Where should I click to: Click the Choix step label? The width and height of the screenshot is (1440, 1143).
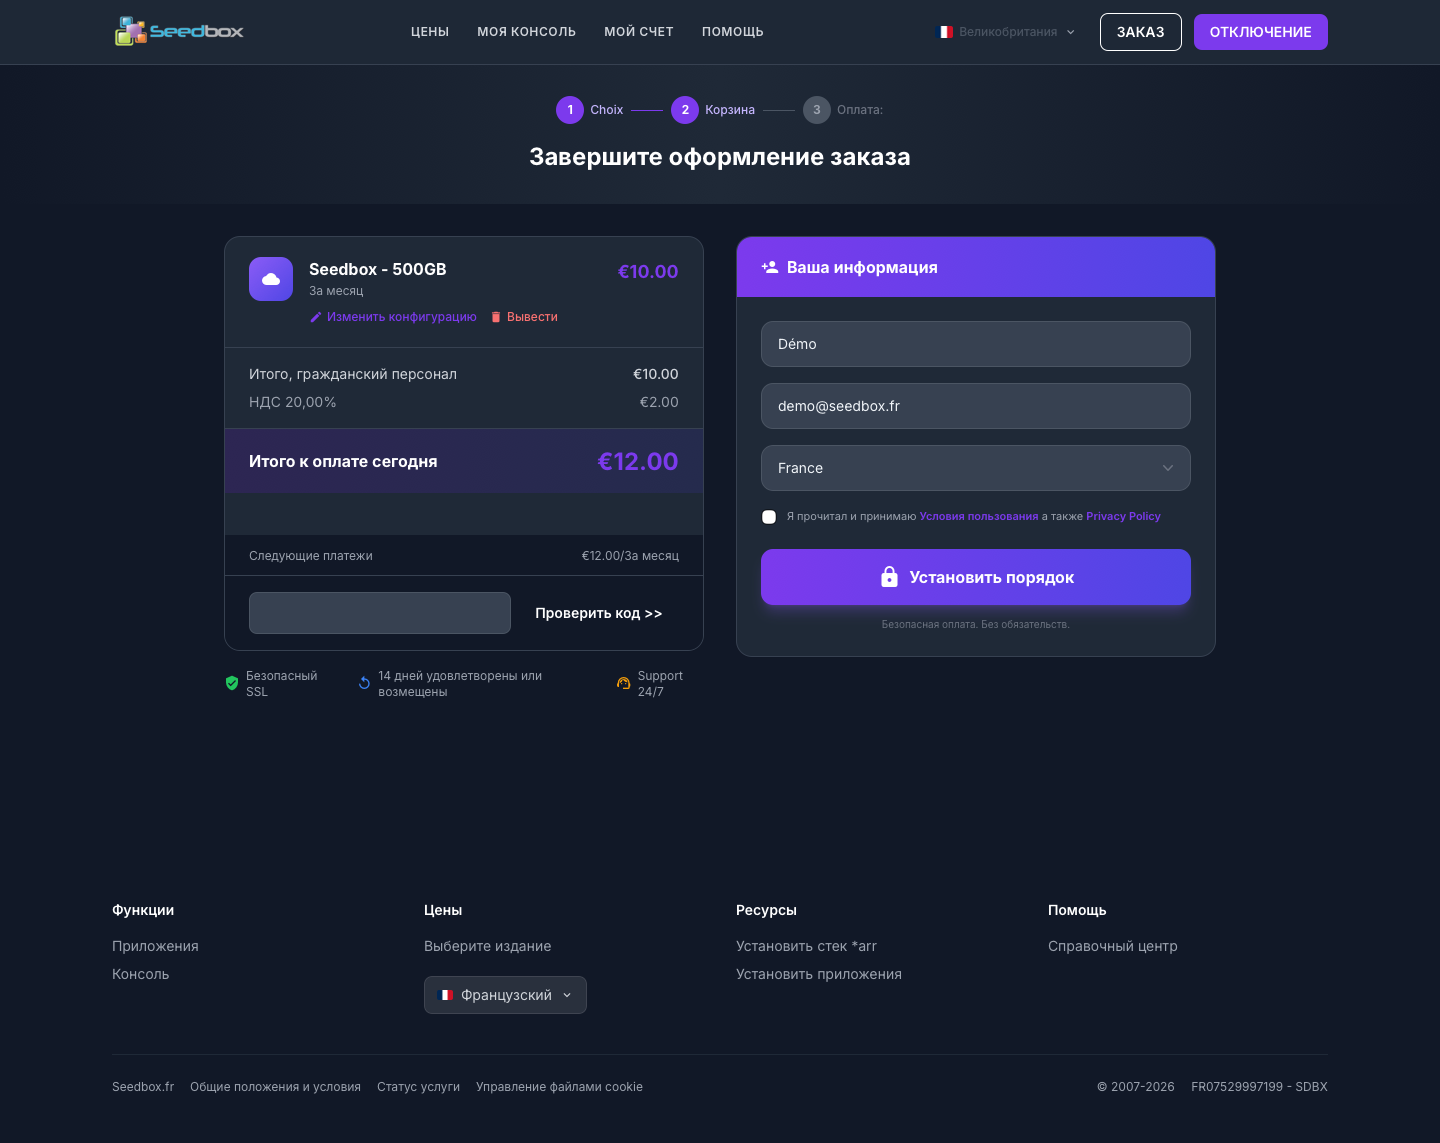(606, 110)
